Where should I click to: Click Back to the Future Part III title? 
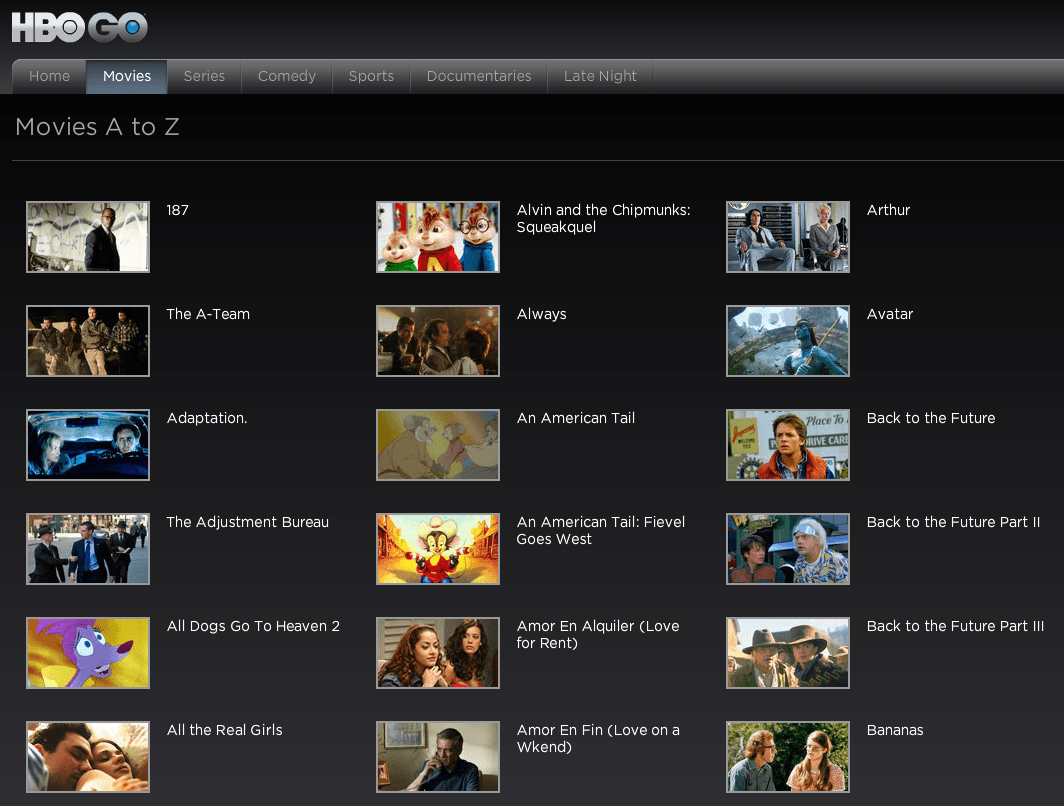(x=955, y=626)
